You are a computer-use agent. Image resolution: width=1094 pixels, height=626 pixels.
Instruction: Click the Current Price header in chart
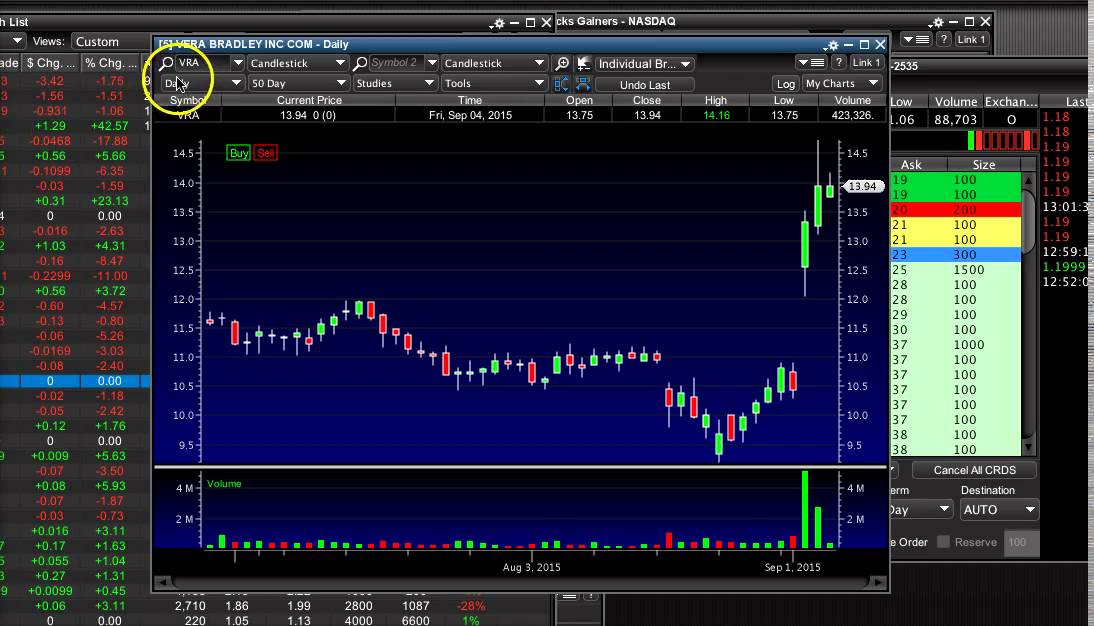309,100
